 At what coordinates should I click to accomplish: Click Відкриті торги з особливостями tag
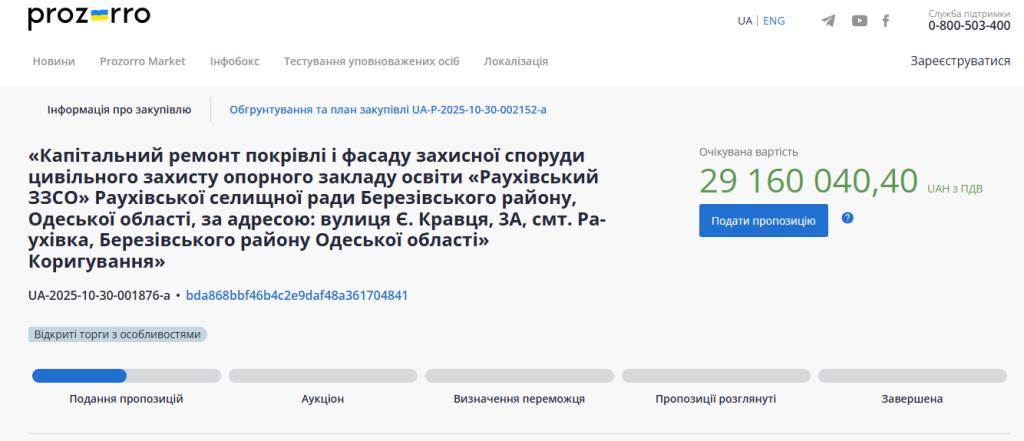pos(117,335)
